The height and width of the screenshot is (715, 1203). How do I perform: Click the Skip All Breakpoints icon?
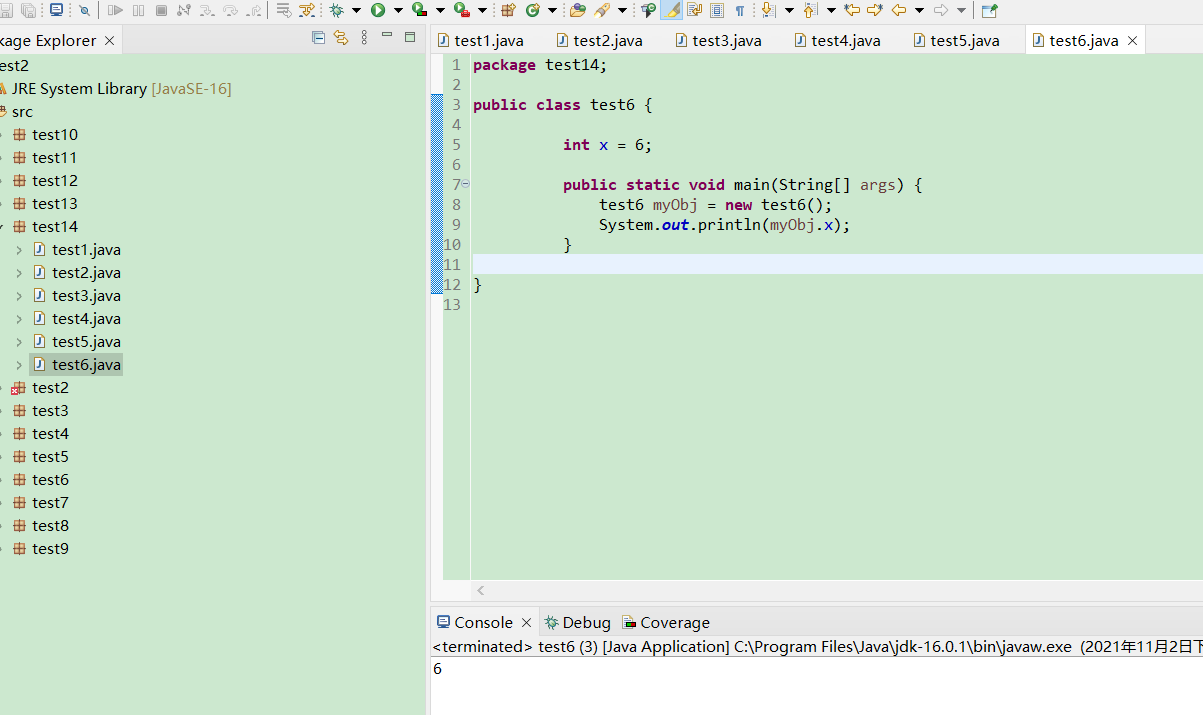(85, 10)
